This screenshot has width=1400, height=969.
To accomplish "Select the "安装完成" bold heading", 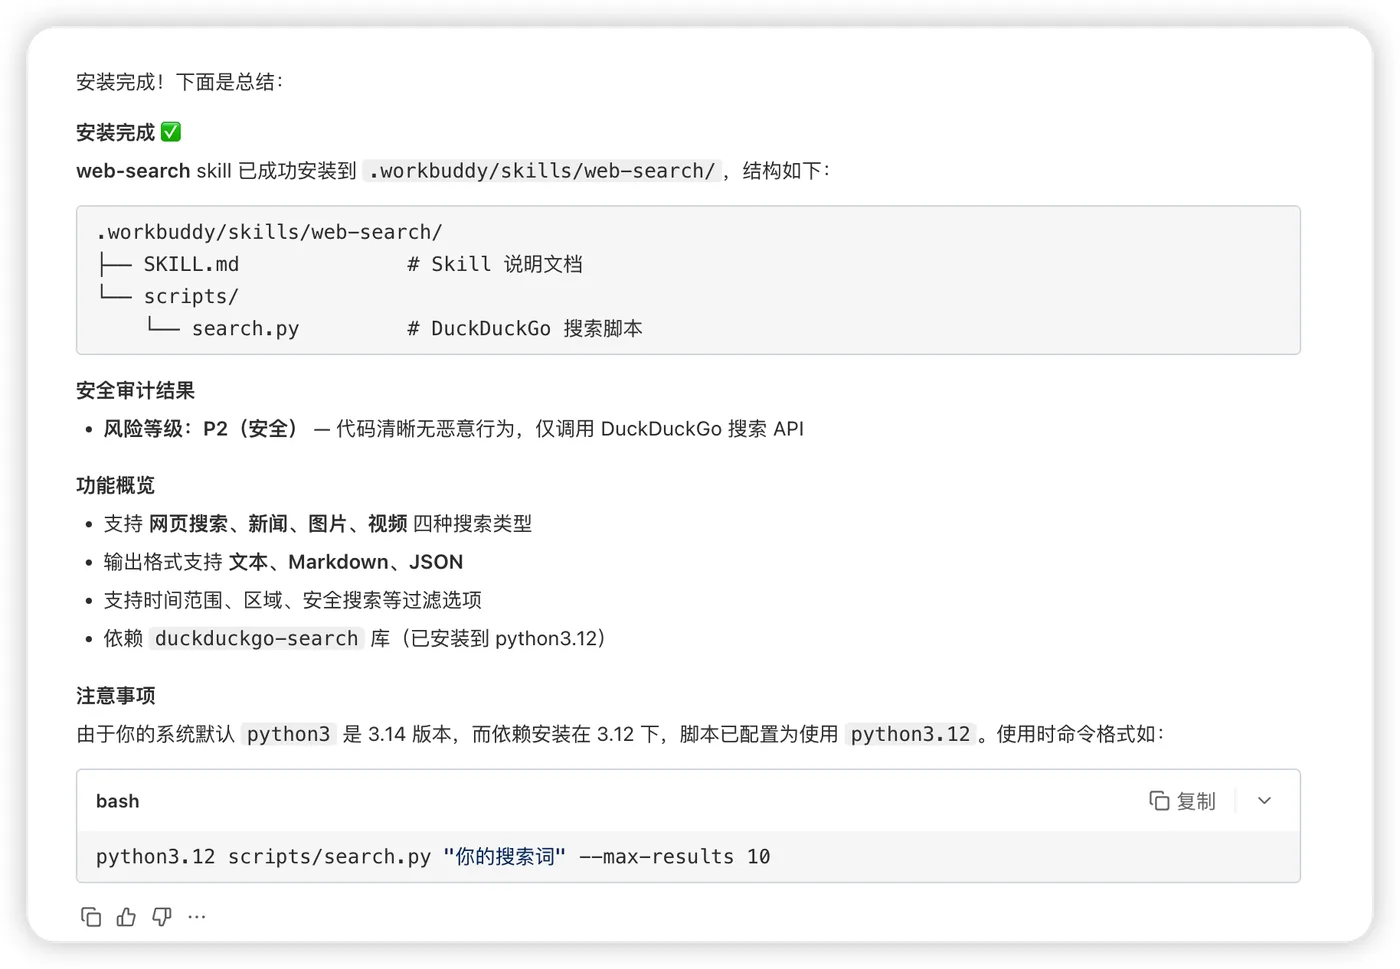I will 116,132.
